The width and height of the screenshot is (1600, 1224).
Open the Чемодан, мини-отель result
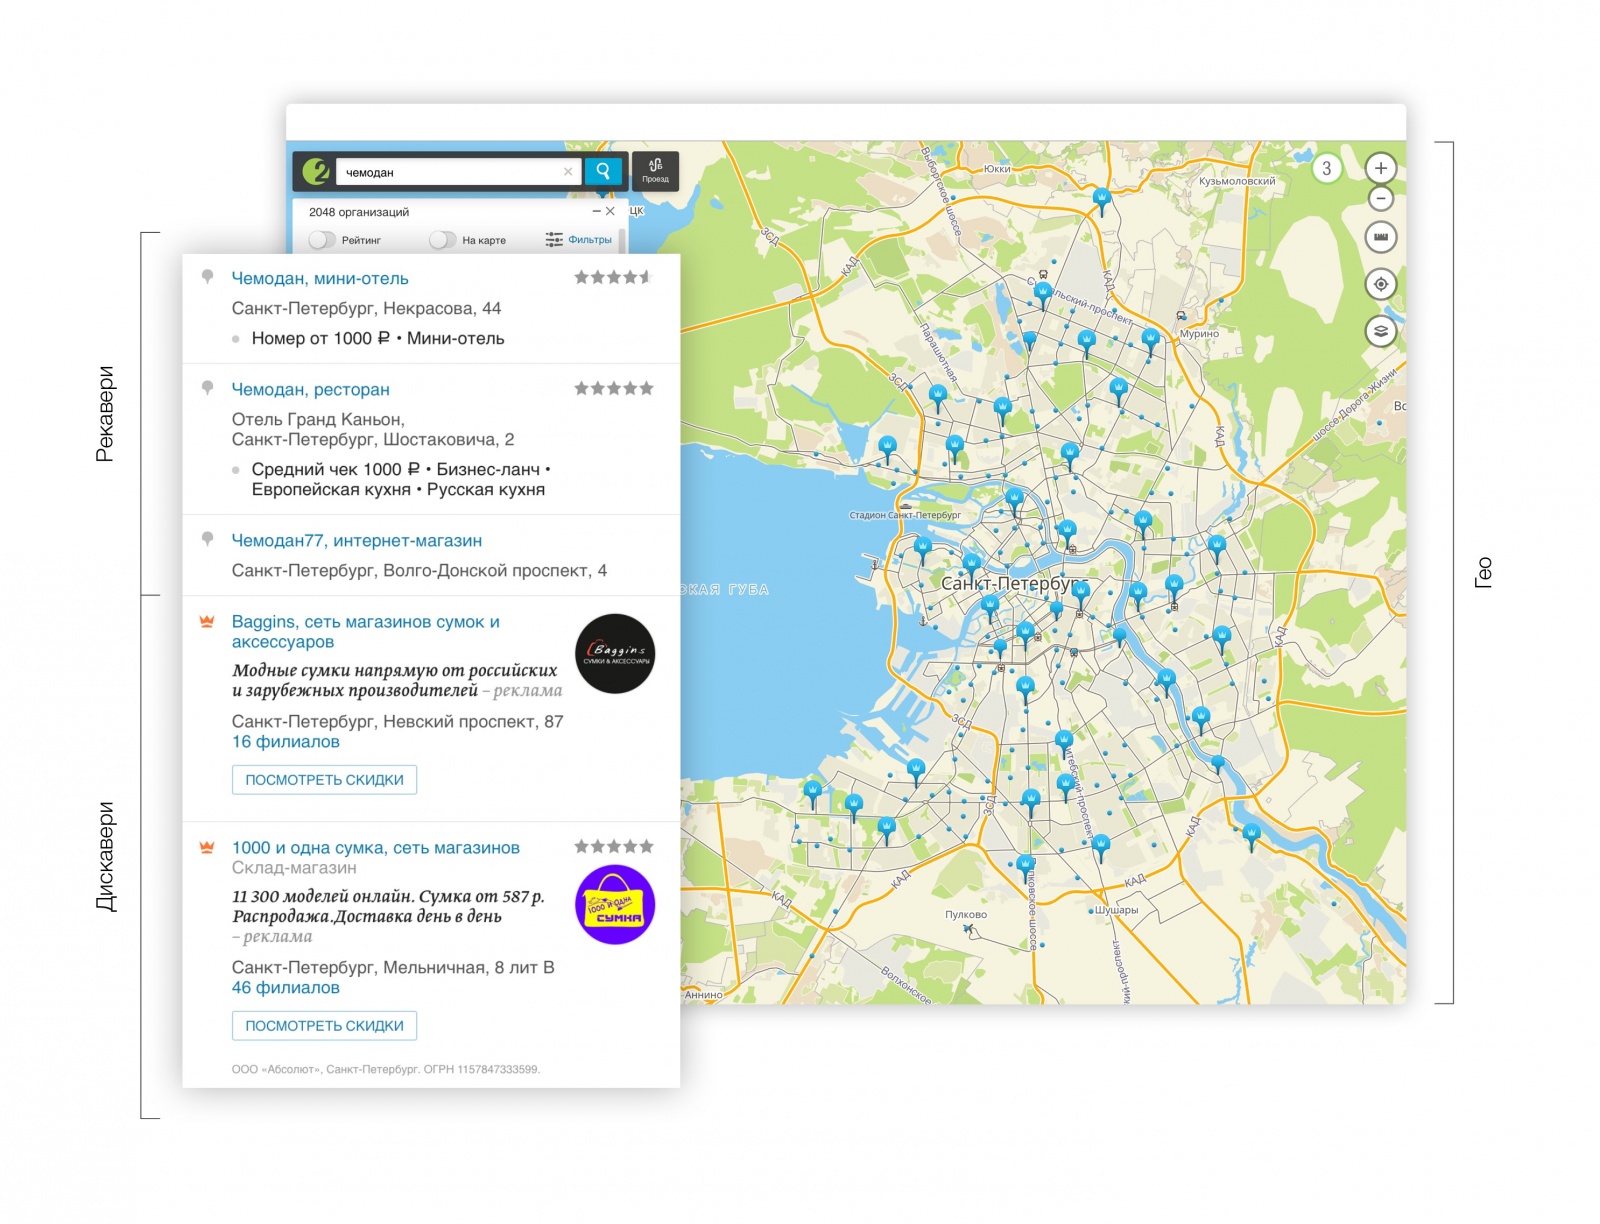[x=320, y=278]
